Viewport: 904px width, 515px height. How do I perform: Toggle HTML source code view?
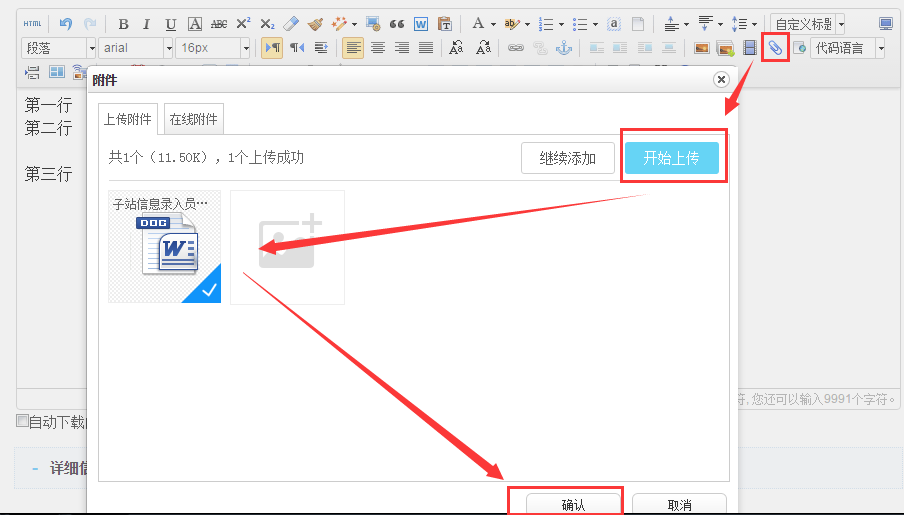(33, 24)
